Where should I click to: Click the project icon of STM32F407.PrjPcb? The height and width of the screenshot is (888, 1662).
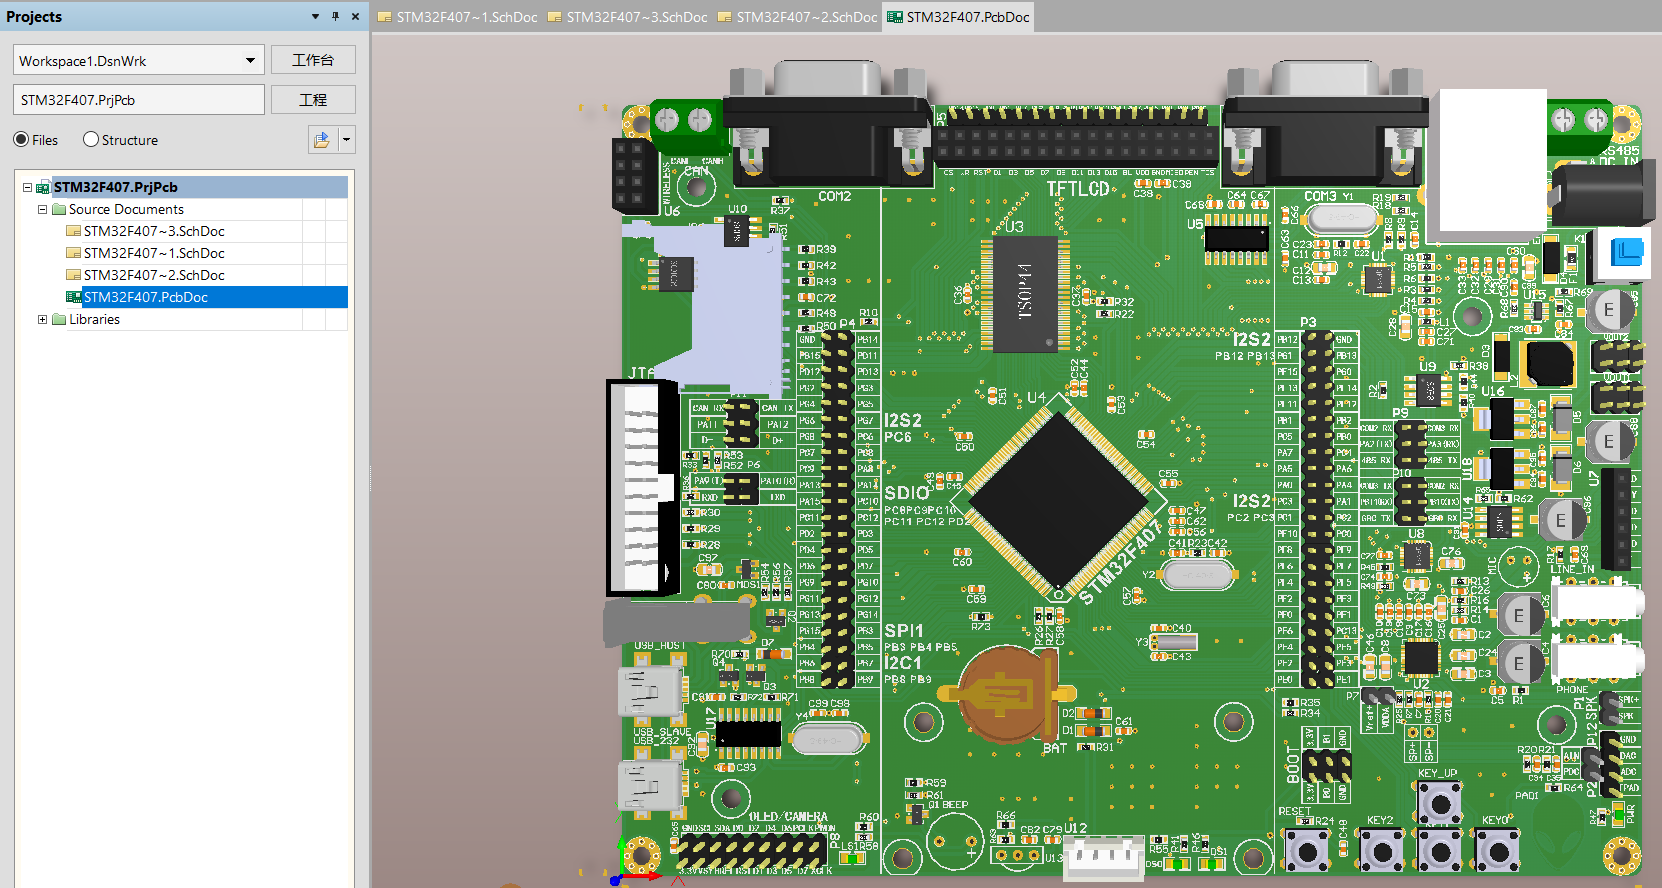43,187
